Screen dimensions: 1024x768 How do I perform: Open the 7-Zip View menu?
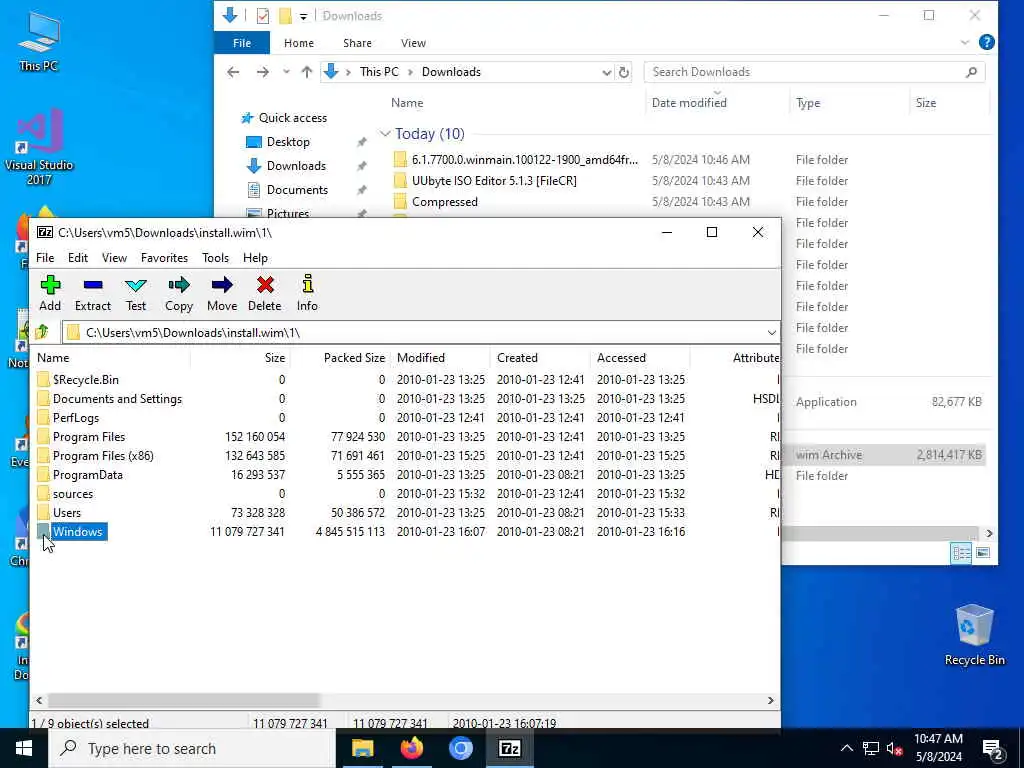click(x=114, y=258)
